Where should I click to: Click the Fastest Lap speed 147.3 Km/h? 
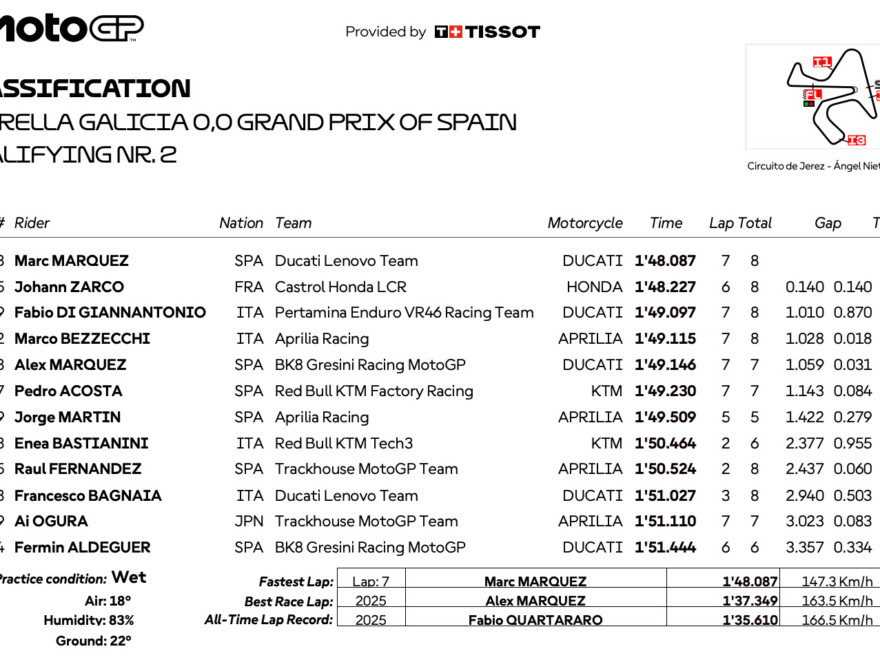tap(837, 581)
